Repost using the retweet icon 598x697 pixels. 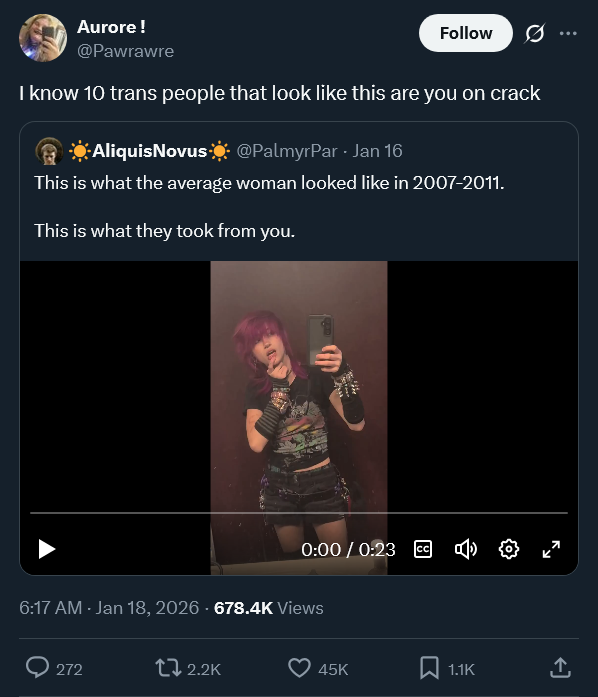168,668
